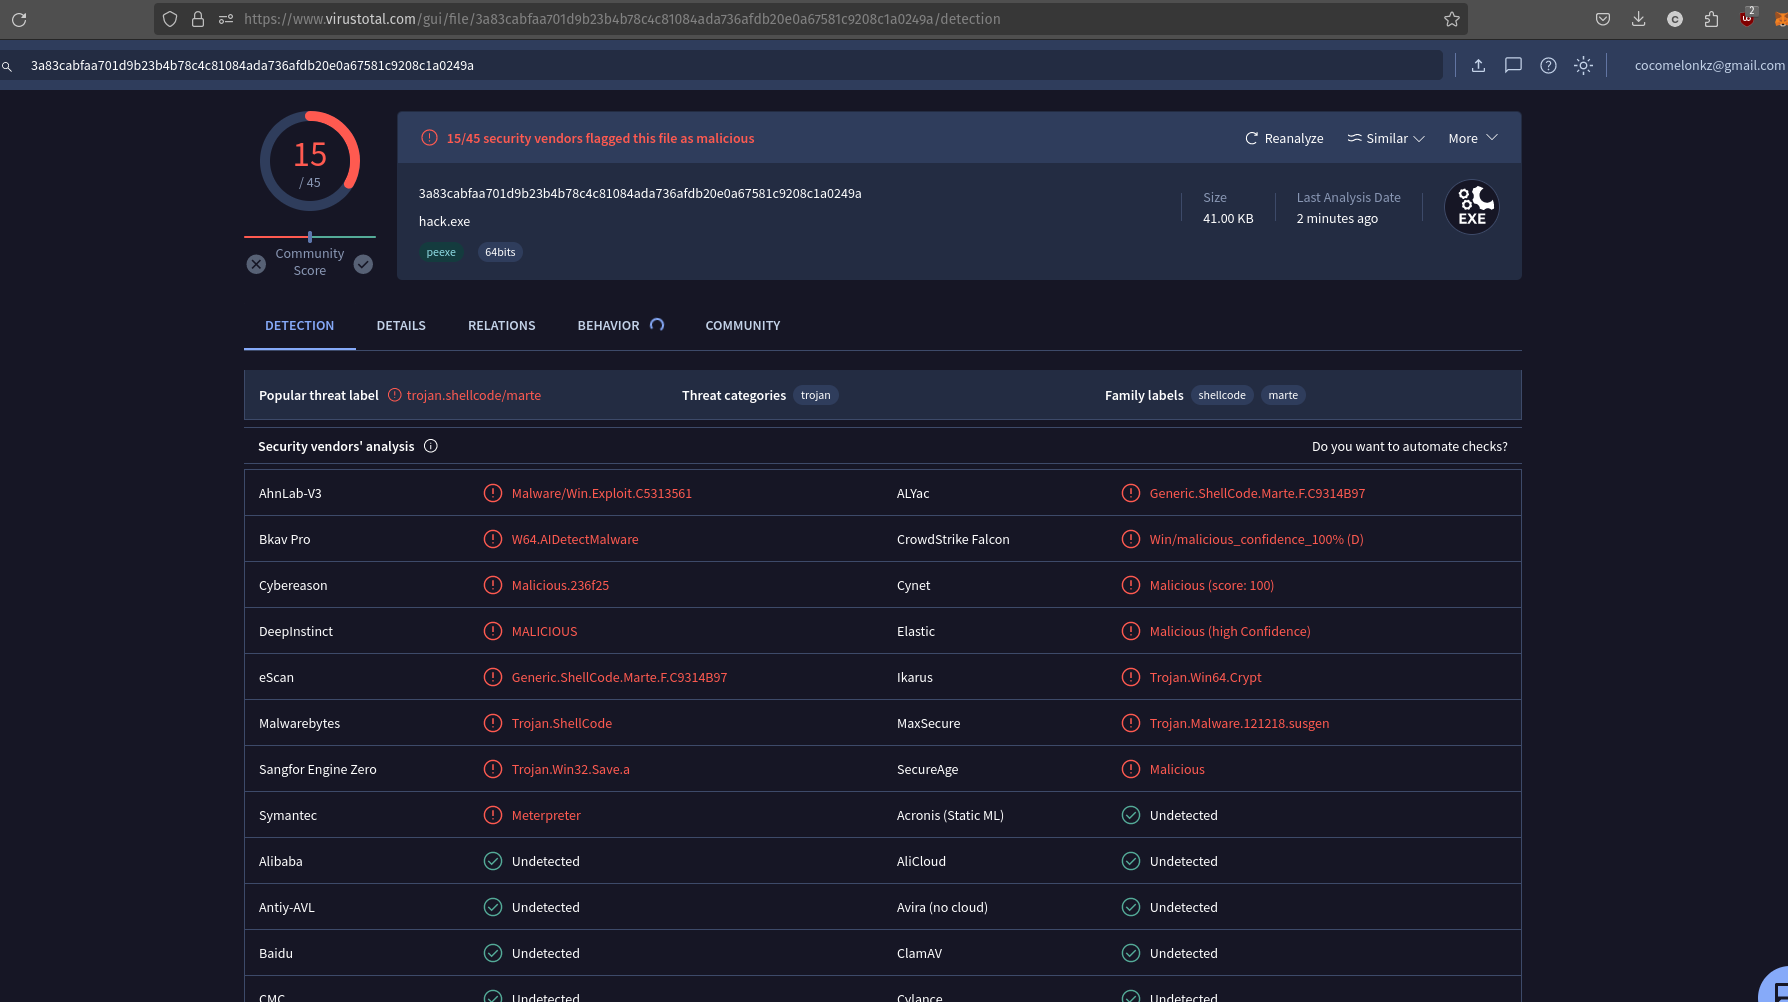Click the Malware/Win.Exploit.C5313561 detection
Viewport: 1788px width, 1002px height.
click(602, 493)
